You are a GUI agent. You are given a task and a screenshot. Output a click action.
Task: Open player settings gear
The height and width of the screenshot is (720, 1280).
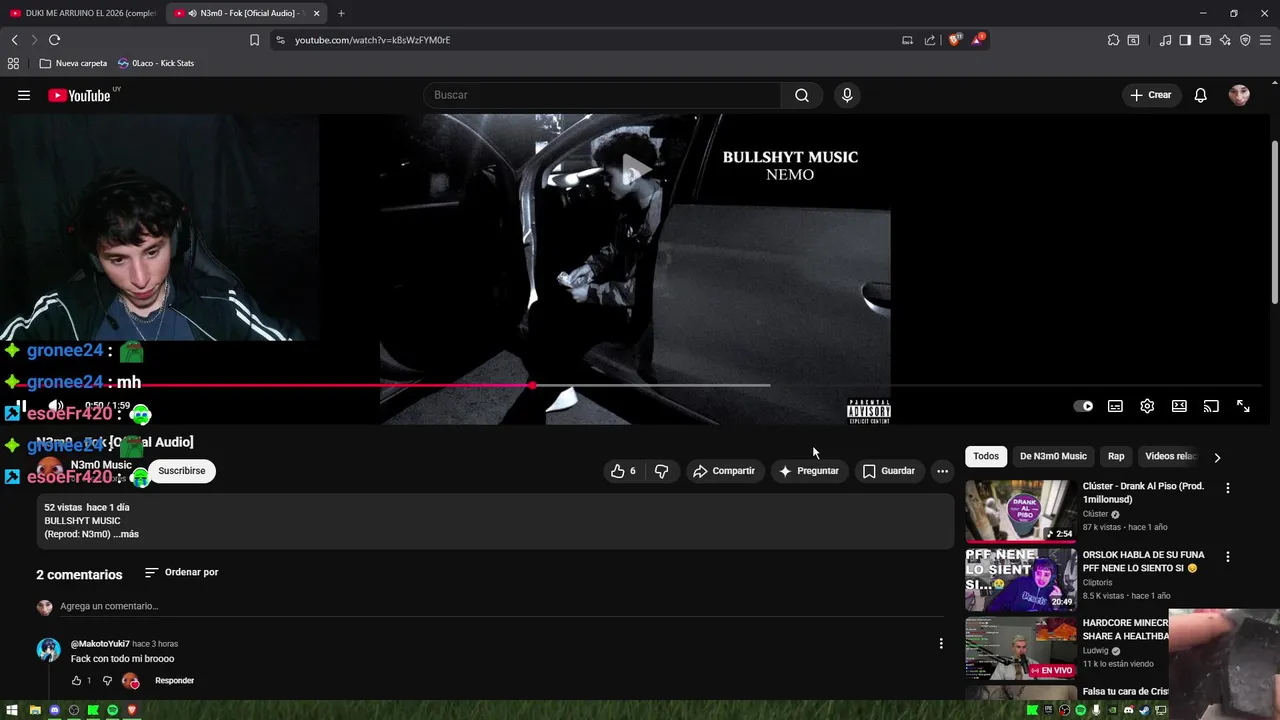1147,406
